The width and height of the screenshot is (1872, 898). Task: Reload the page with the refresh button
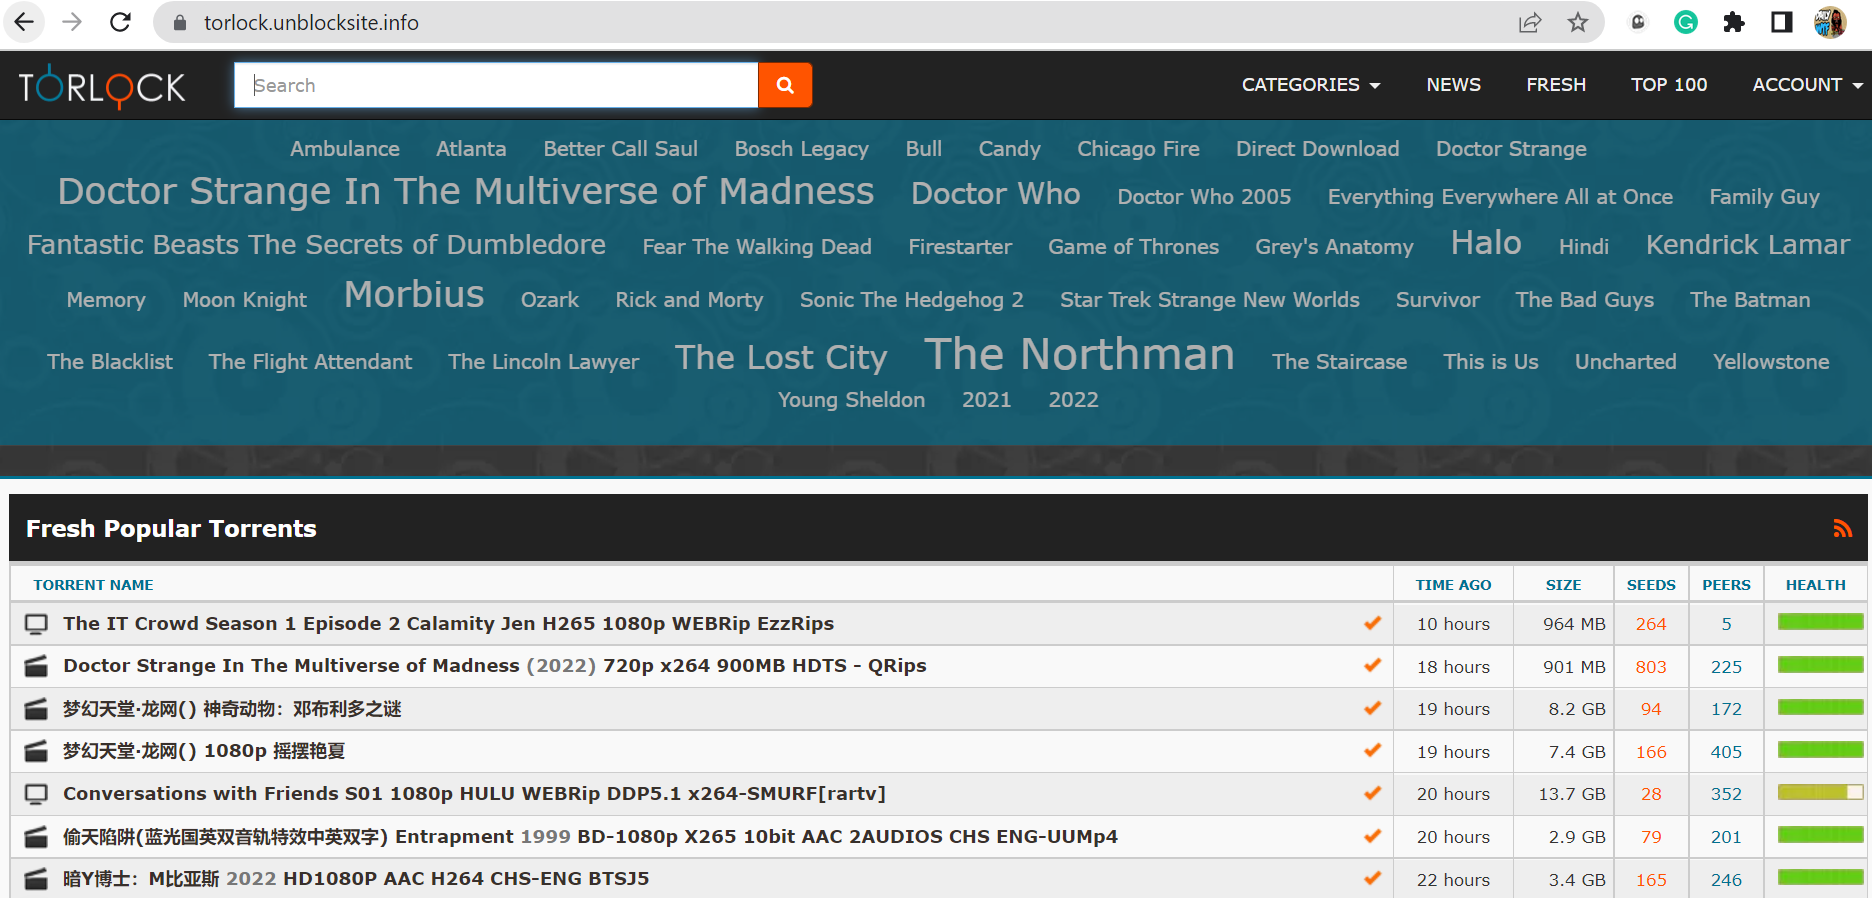[120, 22]
